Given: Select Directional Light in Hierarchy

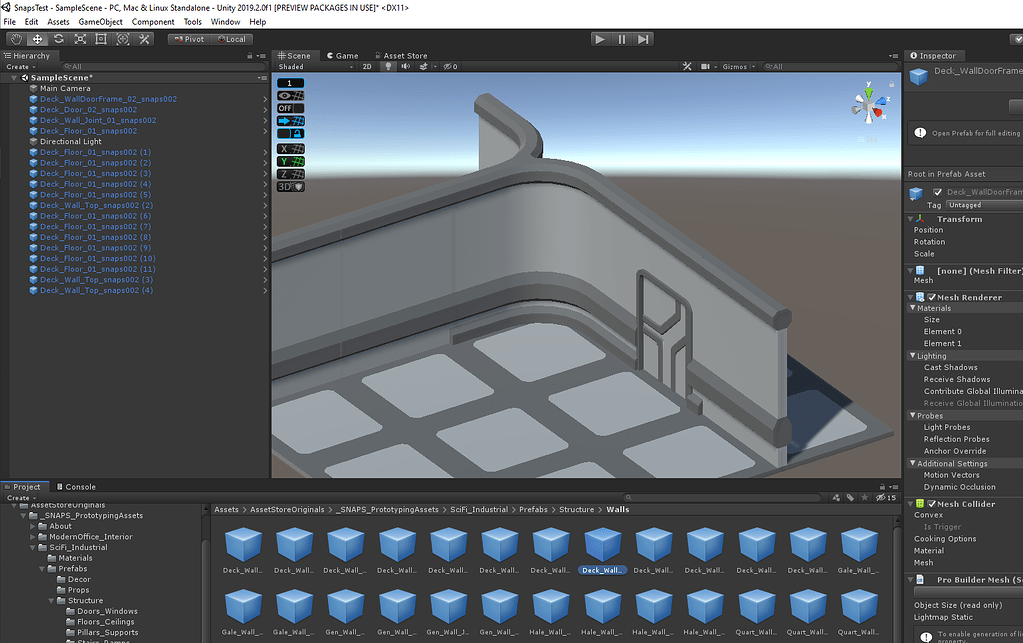Looking at the screenshot, I should pos(70,142).
